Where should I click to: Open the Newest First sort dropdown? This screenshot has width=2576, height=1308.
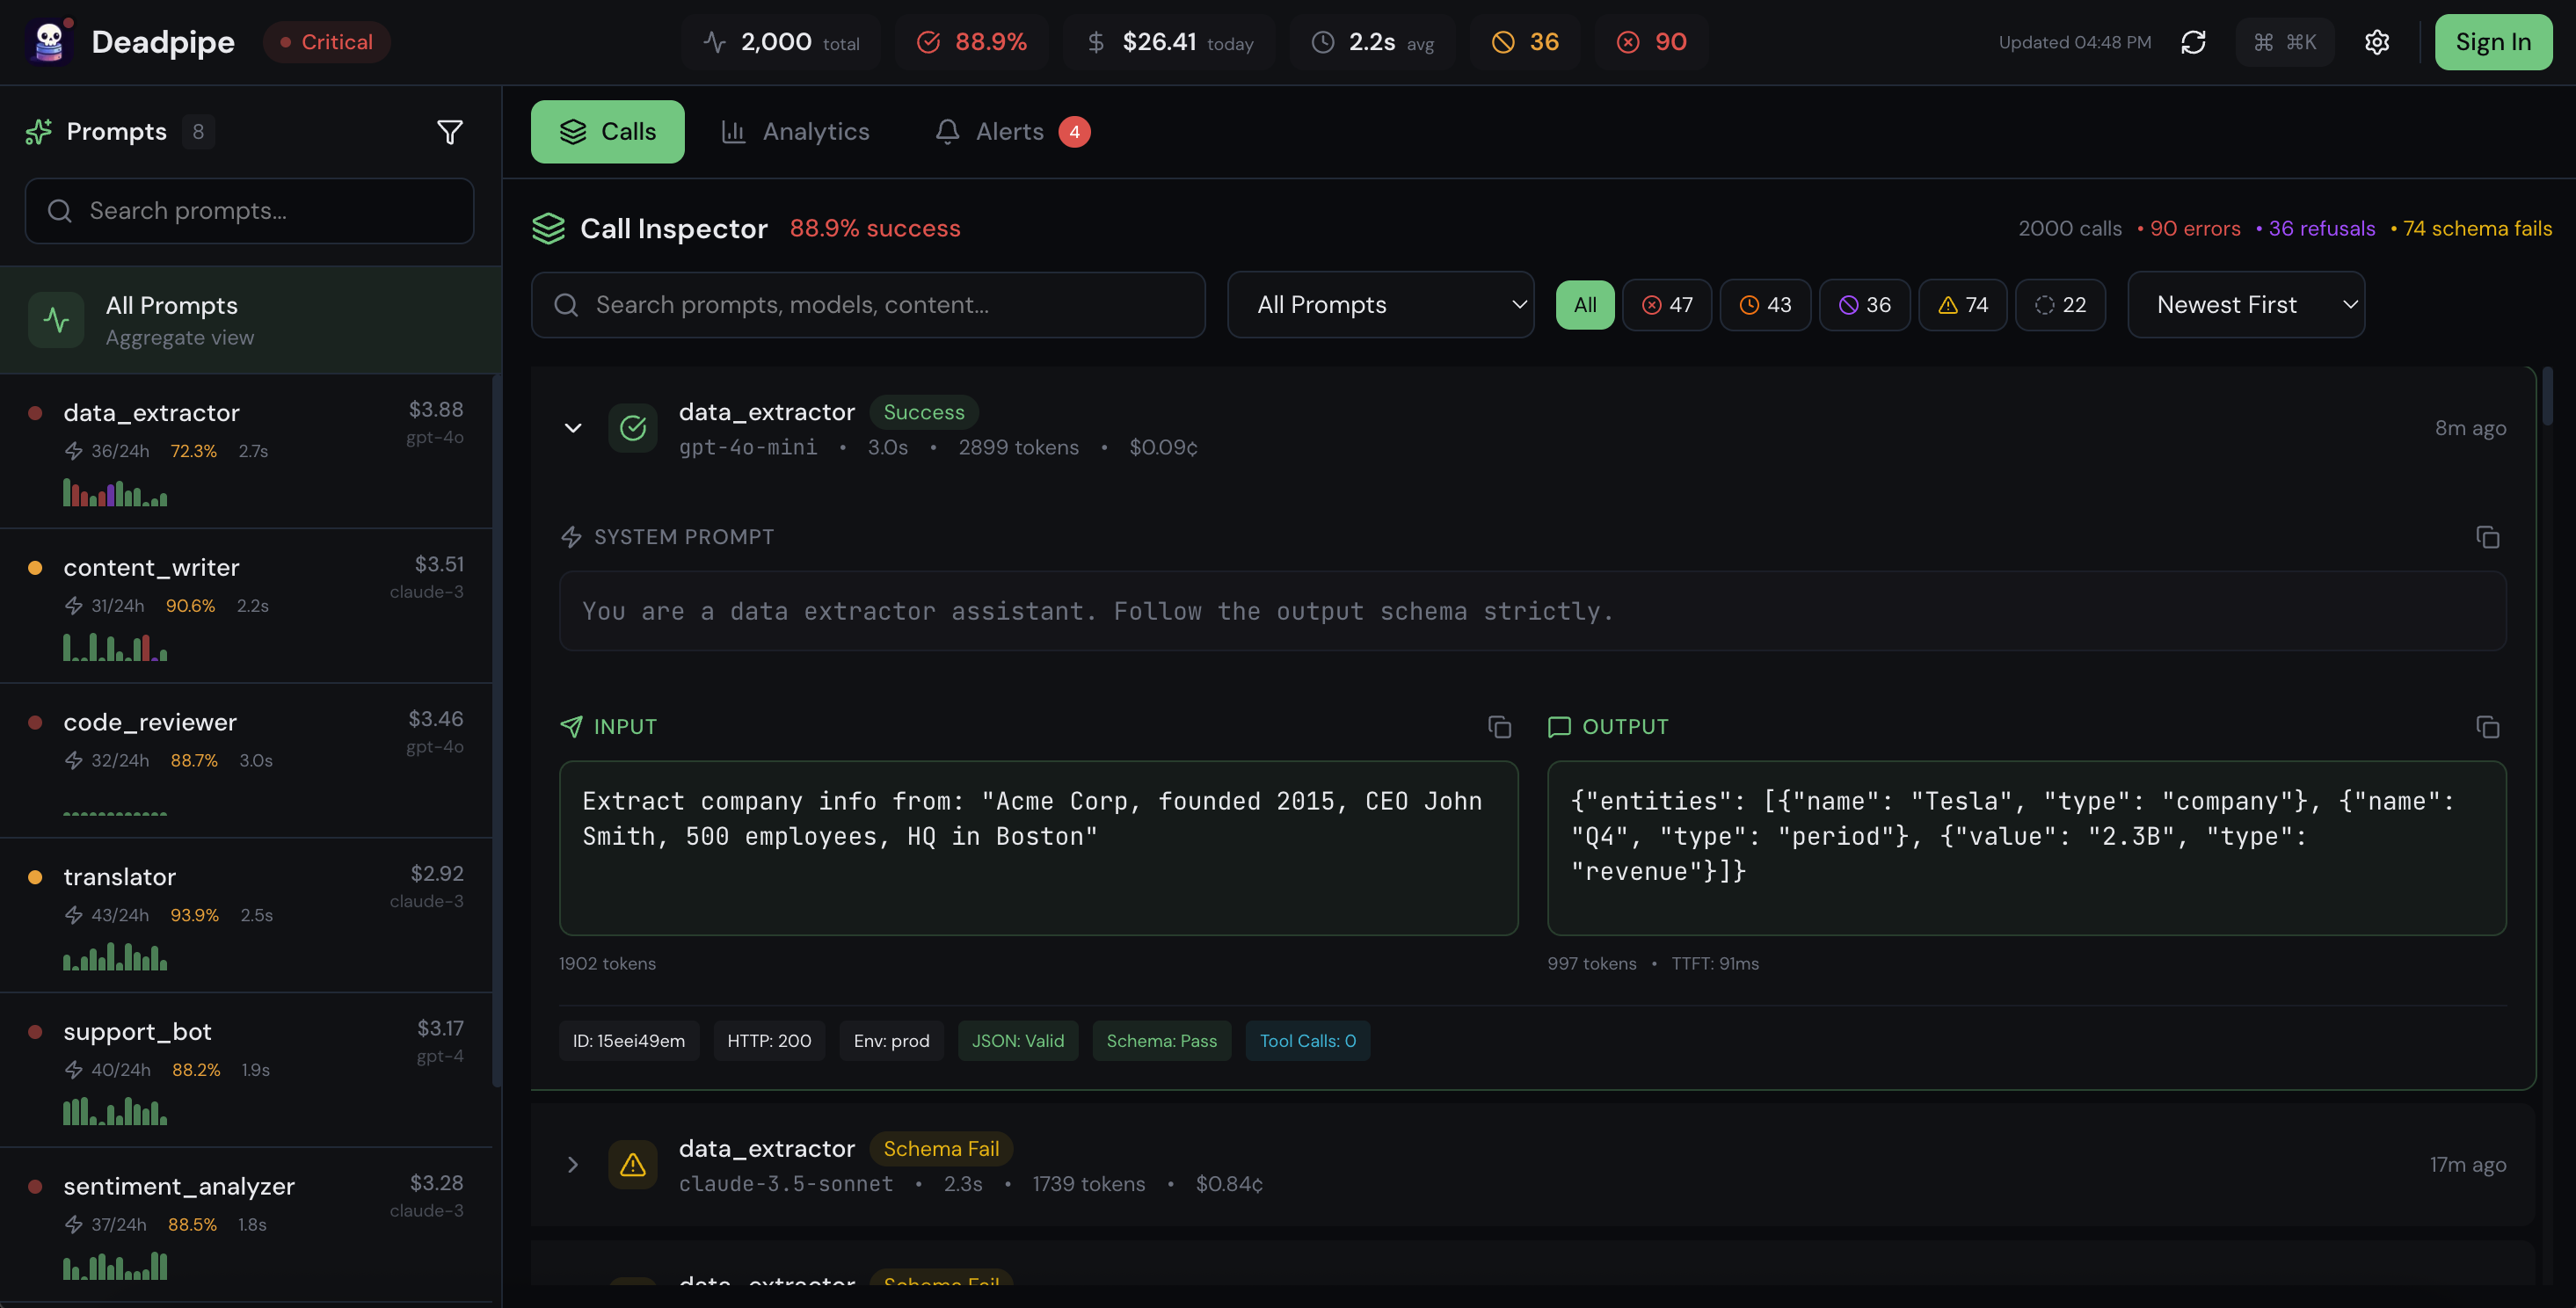(x=2245, y=305)
